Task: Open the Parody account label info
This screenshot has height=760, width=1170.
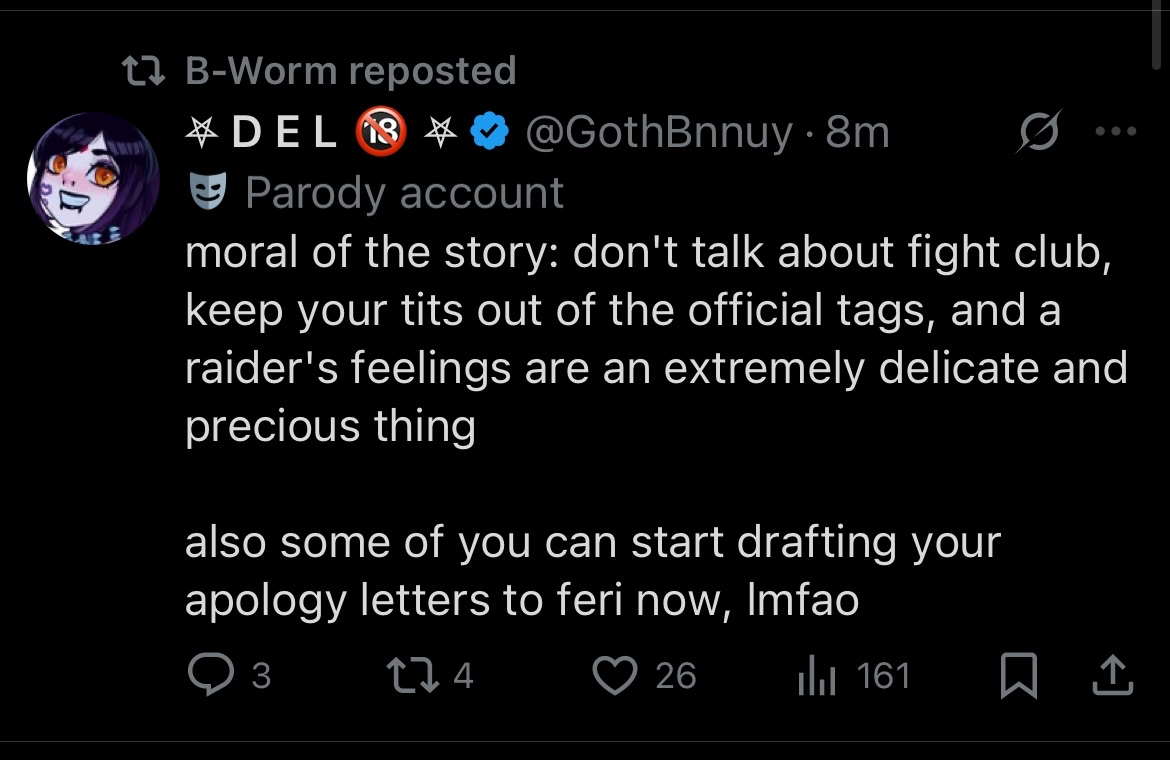Action: 404,193
